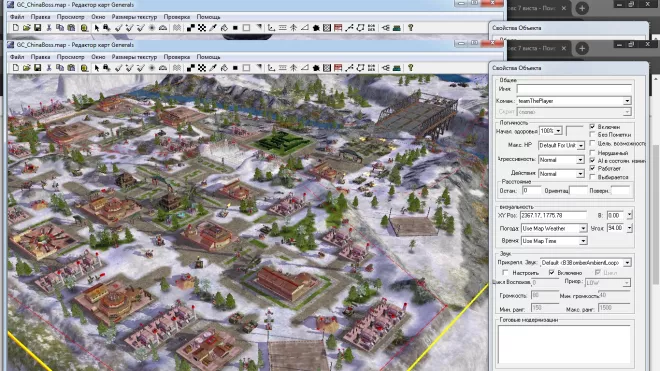The width and height of the screenshot is (660, 371).
Task: Open the Правка menu in front editor window
Action: pyautogui.click(x=40, y=57)
